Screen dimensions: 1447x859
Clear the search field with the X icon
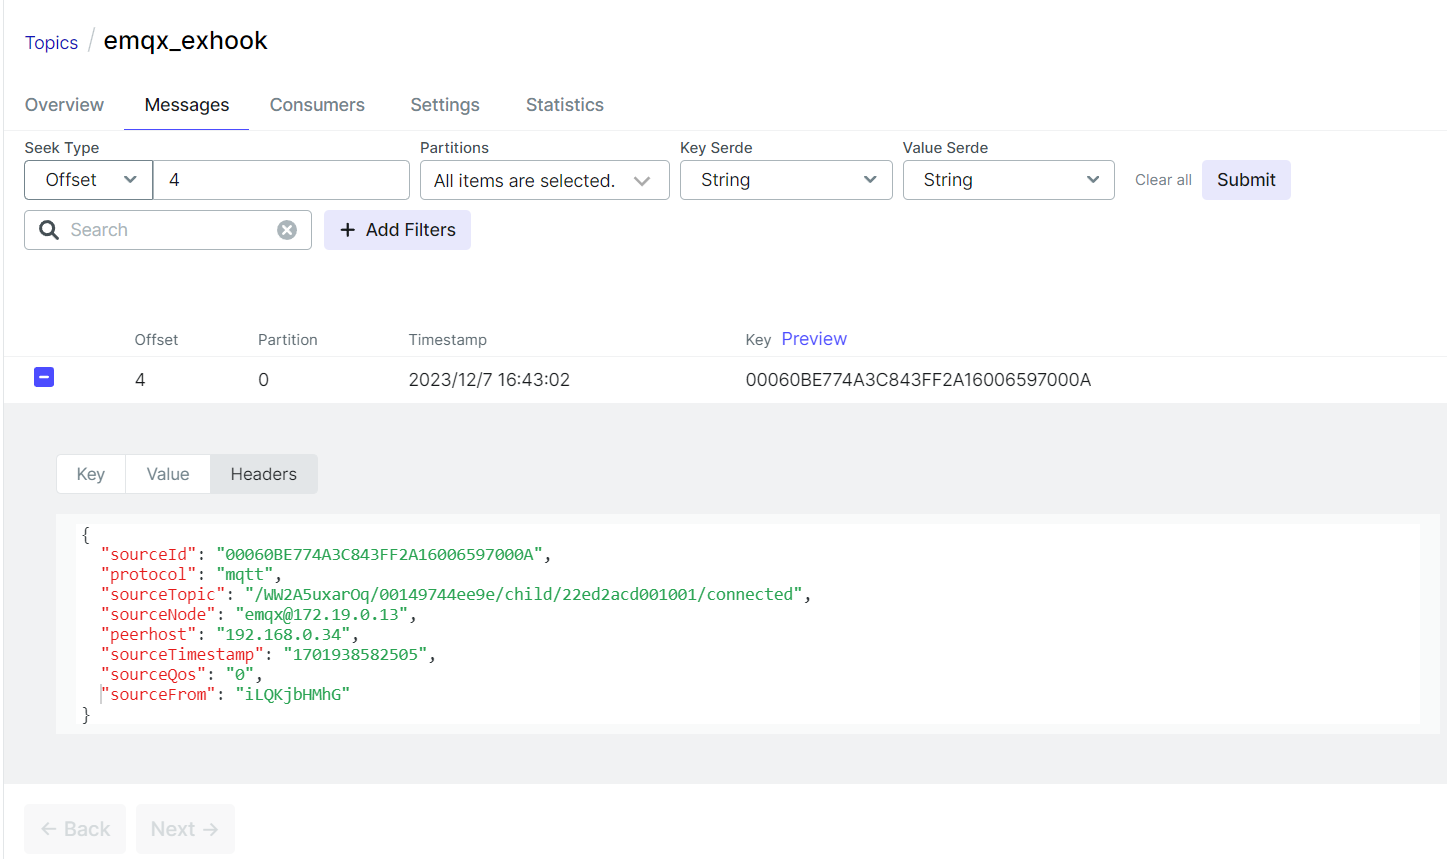pyautogui.click(x=287, y=230)
